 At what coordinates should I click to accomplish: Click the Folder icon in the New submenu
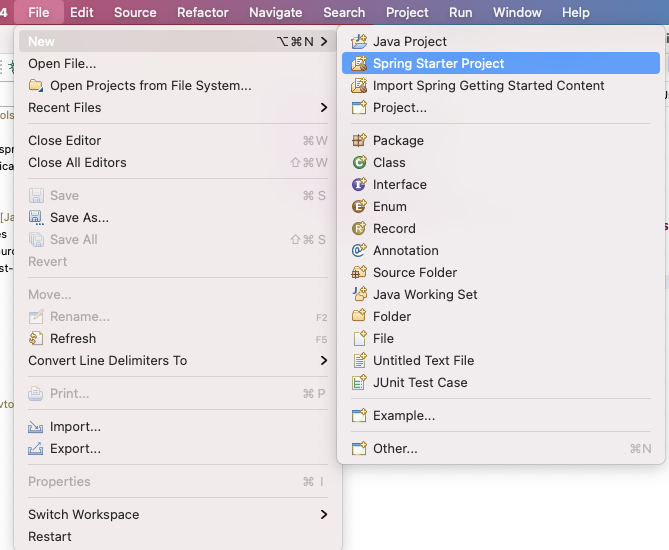tap(359, 316)
